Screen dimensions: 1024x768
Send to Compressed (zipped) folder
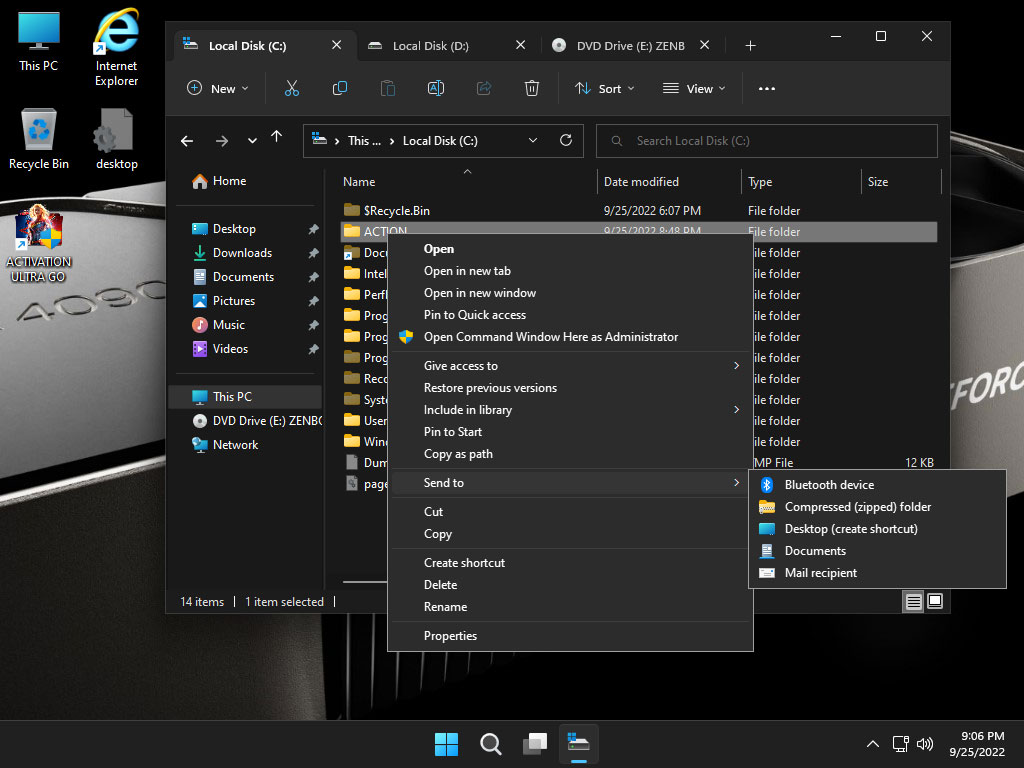tap(877, 507)
